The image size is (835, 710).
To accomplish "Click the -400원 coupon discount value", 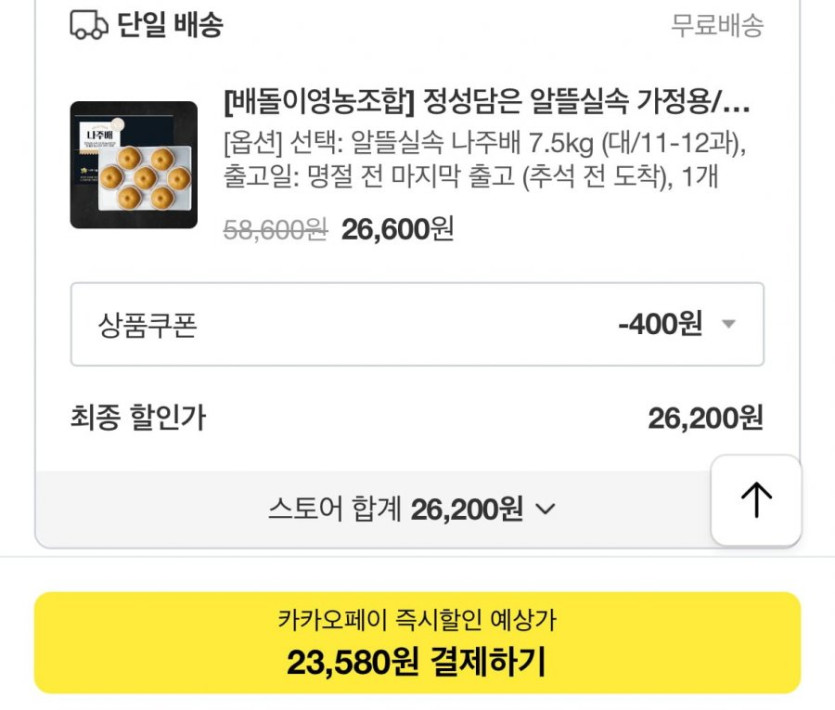I will point(660,324).
